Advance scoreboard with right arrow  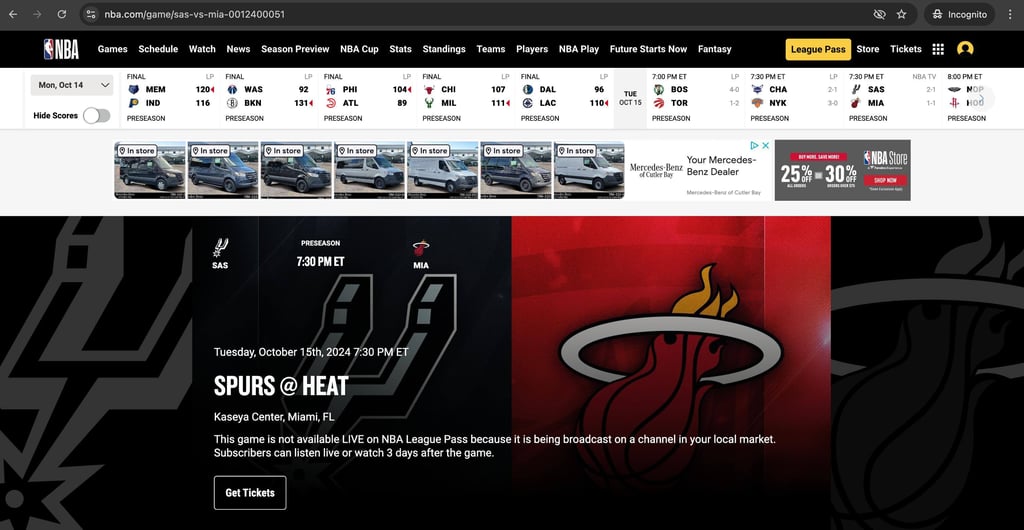[981, 98]
